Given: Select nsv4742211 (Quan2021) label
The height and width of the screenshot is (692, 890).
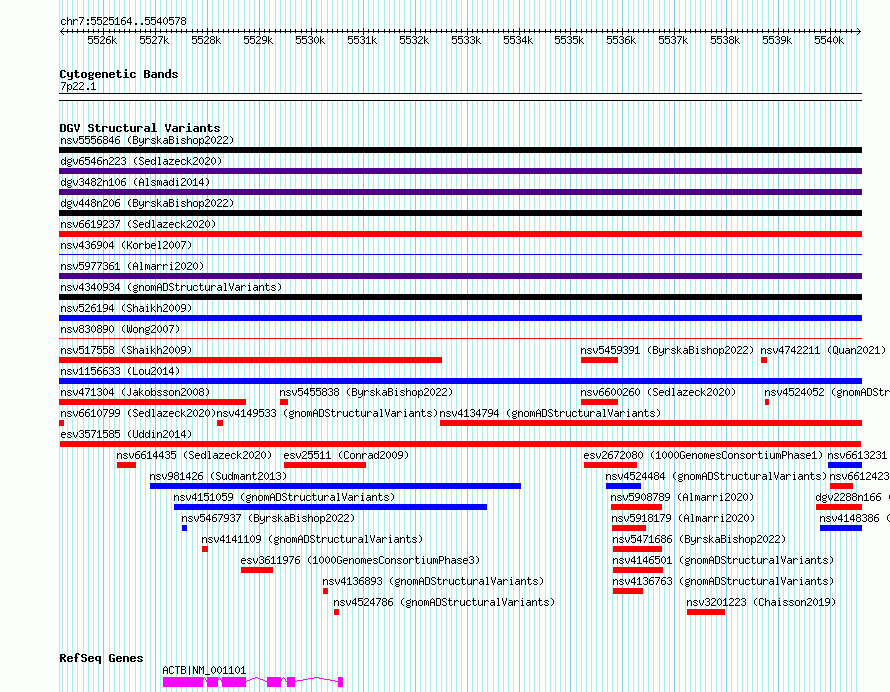Looking at the screenshot, I should (x=823, y=350).
